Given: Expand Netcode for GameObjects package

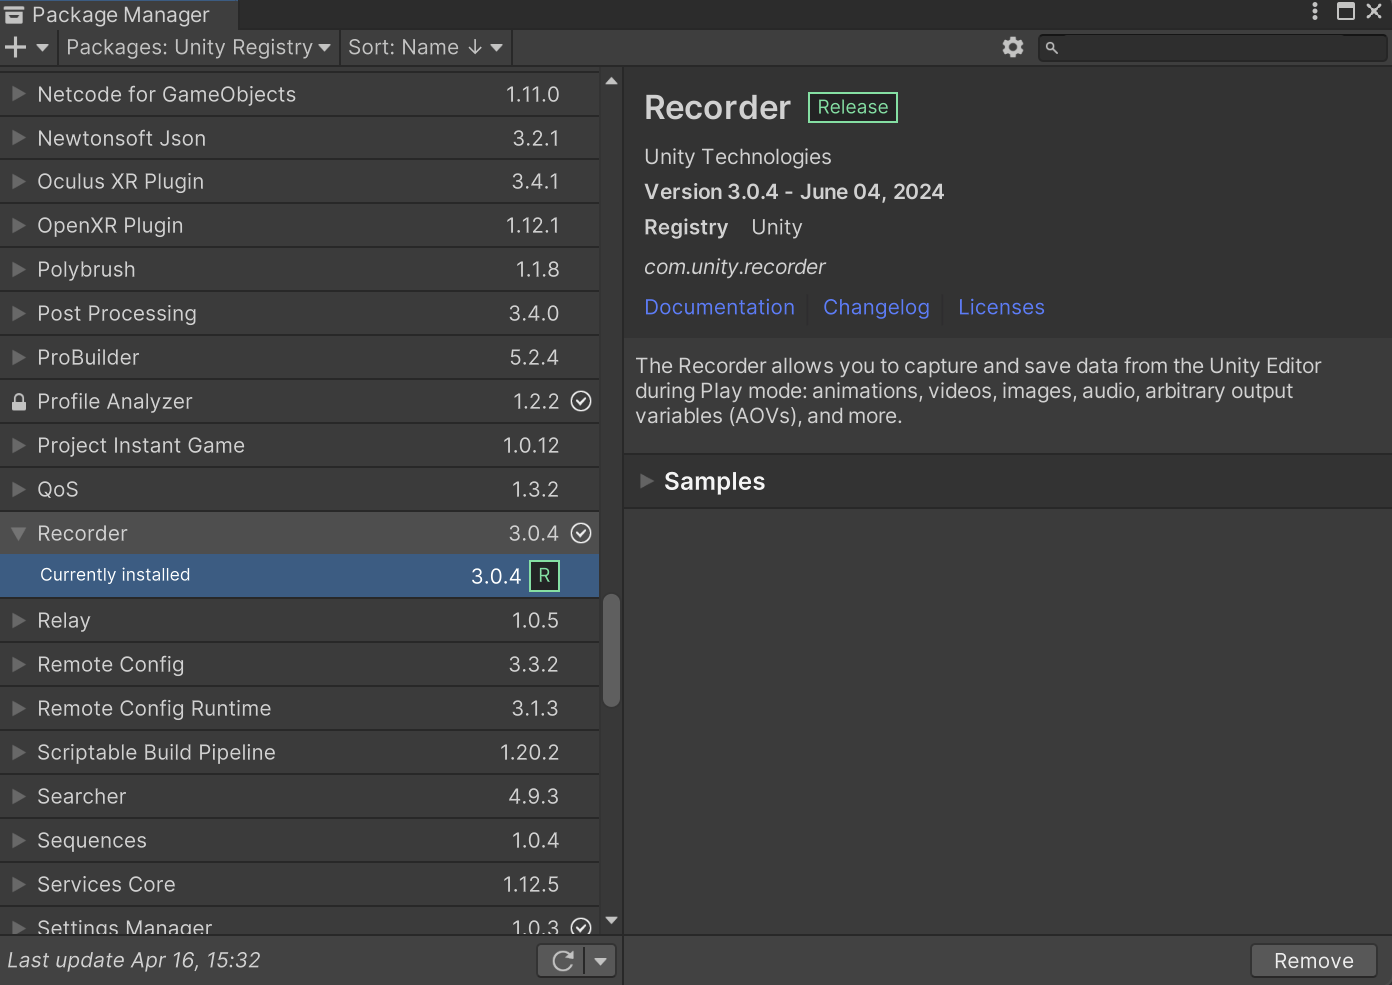Looking at the screenshot, I should [x=18, y=94].
